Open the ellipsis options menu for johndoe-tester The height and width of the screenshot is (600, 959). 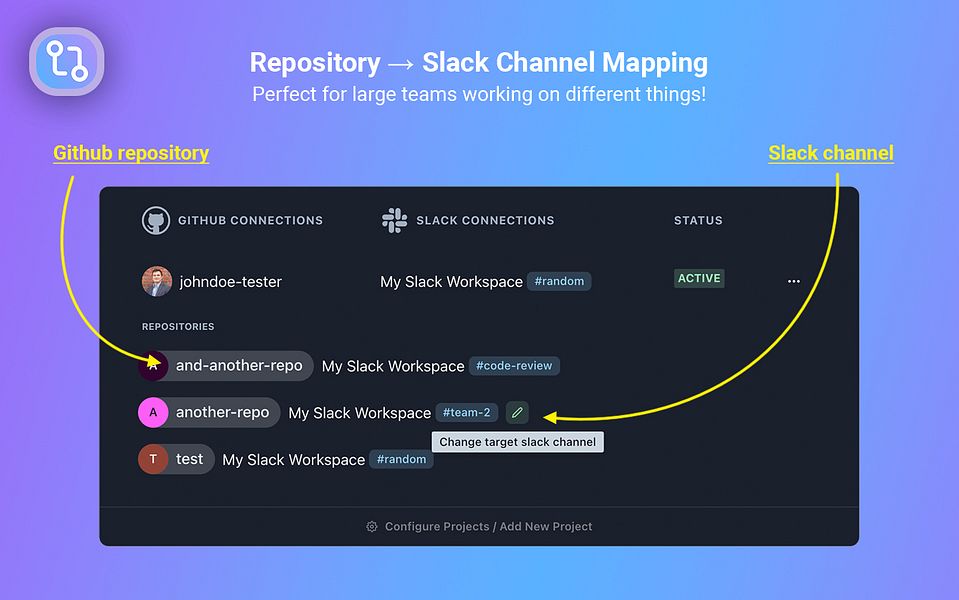(x=794, y=281)
